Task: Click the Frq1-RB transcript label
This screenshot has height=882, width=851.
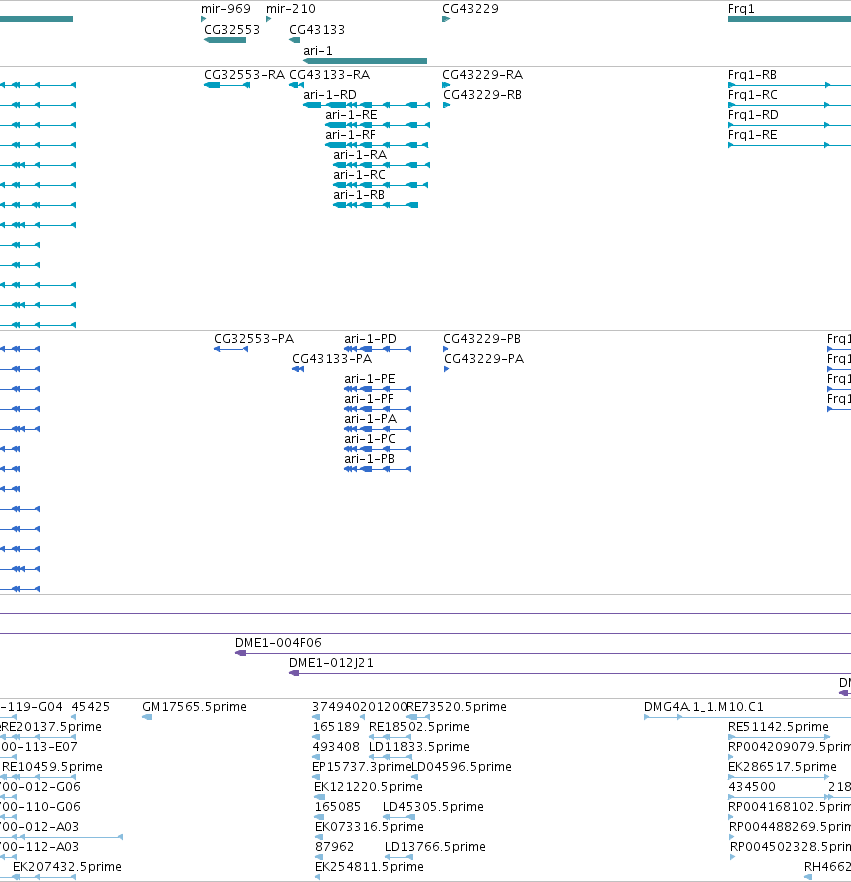Action: [x=752, y=75]
